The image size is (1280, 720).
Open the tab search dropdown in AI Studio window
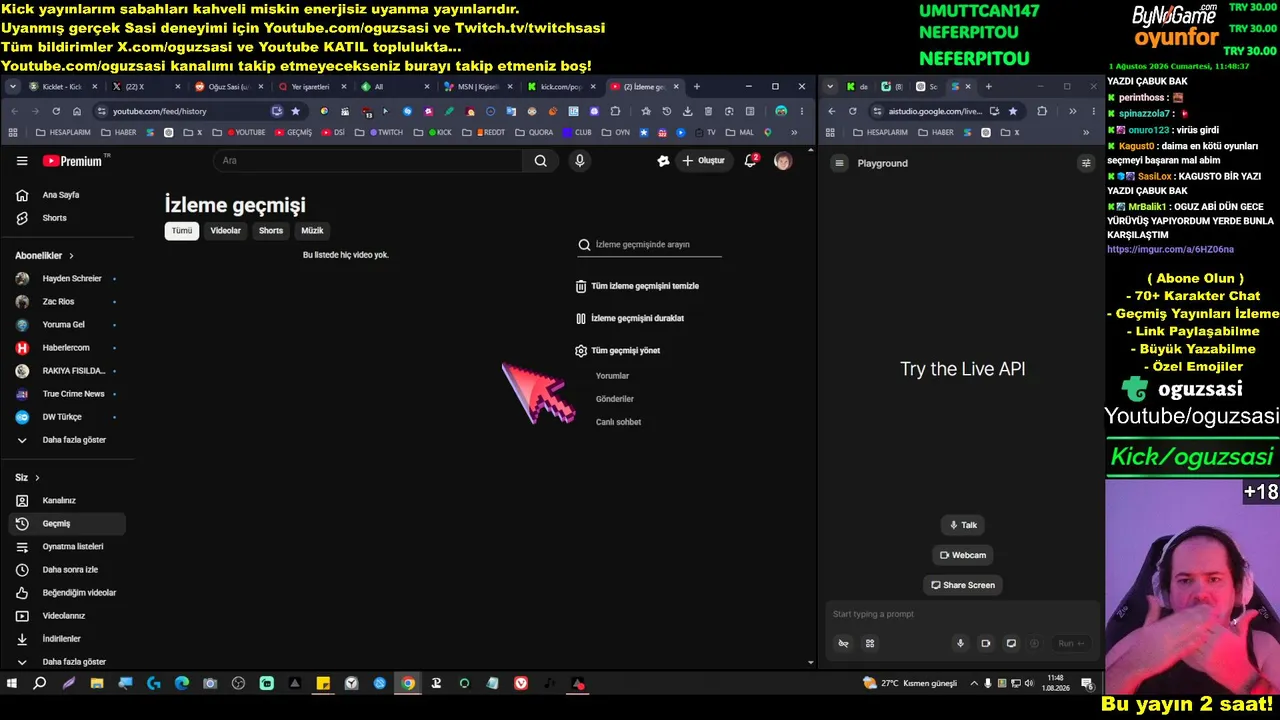pos(830,87)
